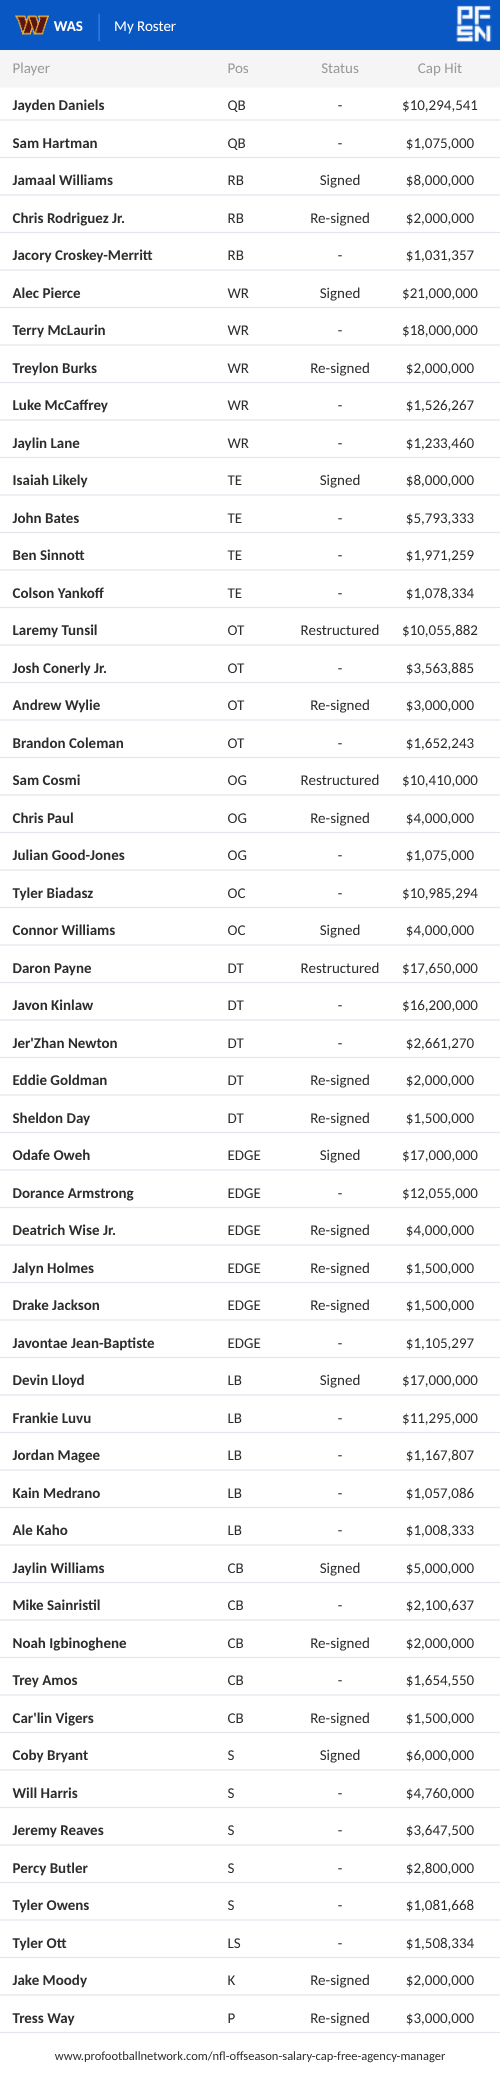Sort by the Pos column header
This screenshot has height=2075, width=500.
238,68
